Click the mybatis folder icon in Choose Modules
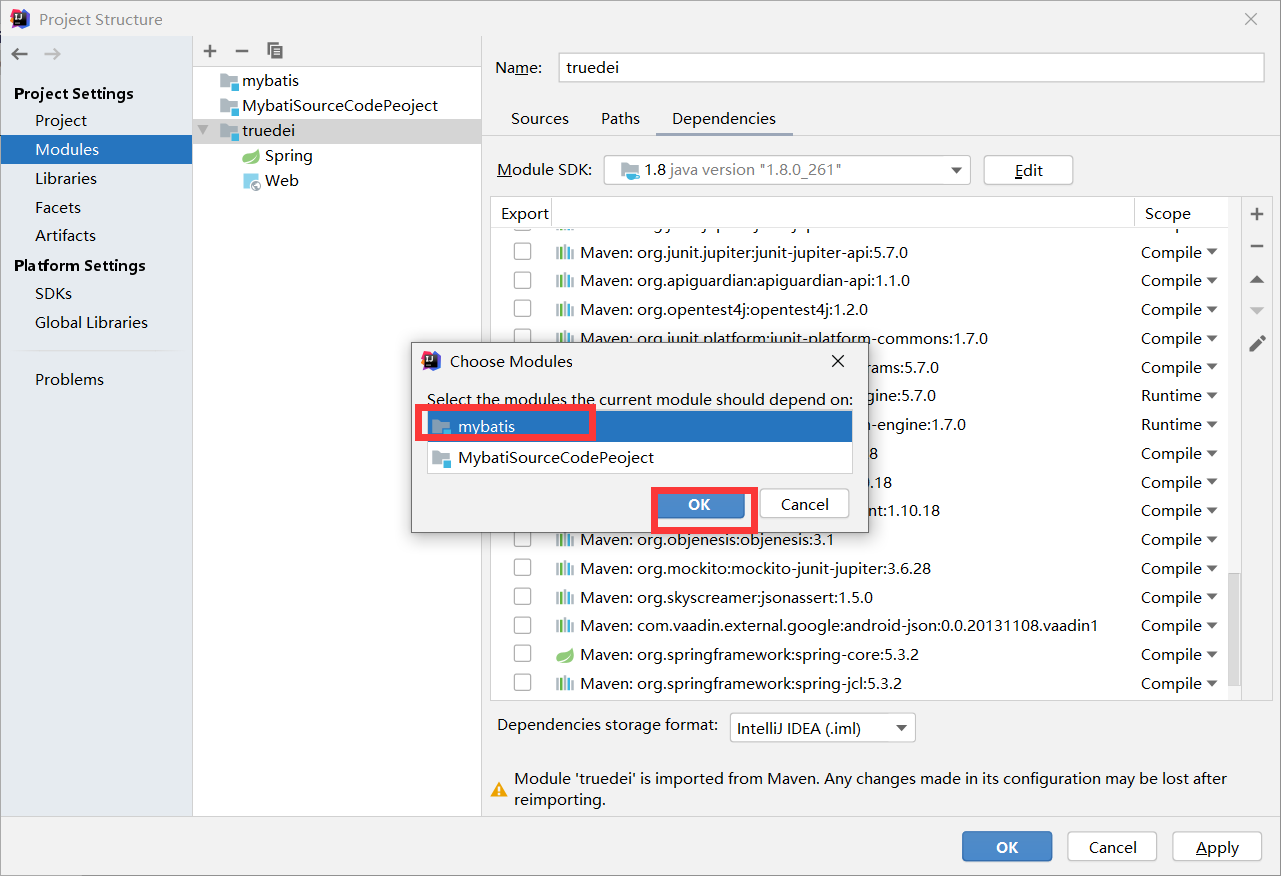Viewport: 1281px width, 876px height. 441,426
